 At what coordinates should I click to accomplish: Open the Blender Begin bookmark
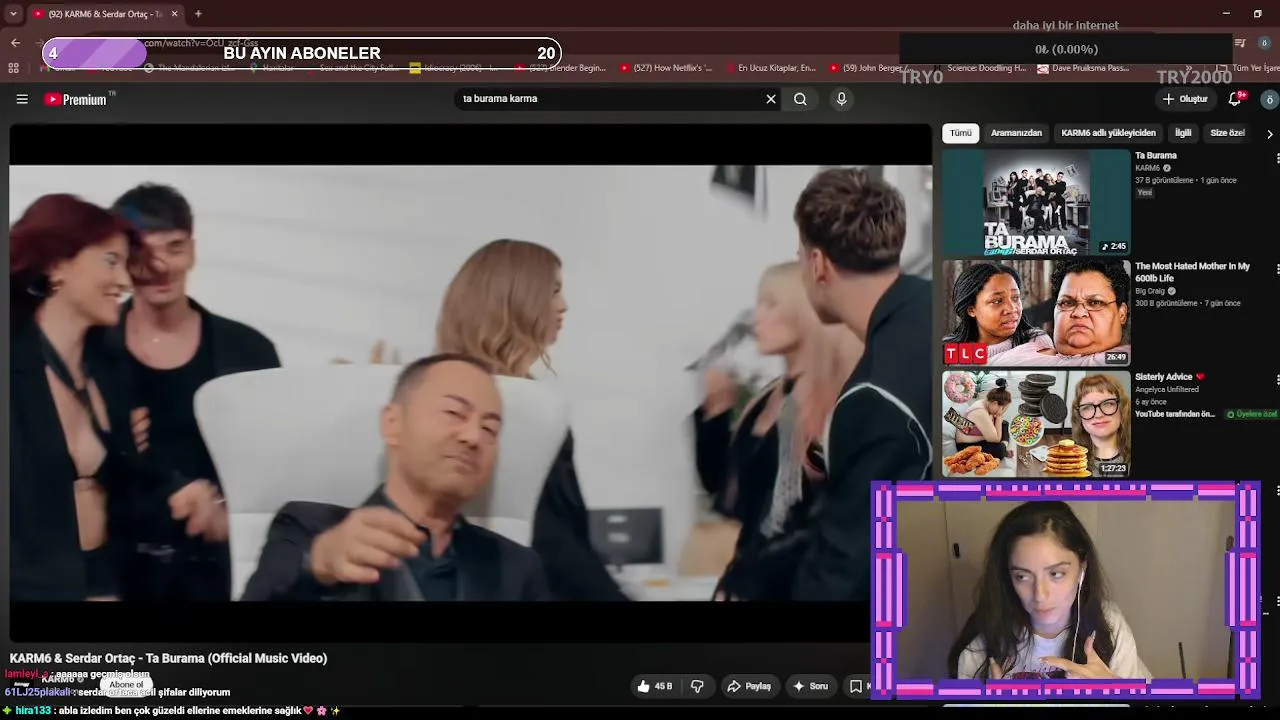pos(561,68)
